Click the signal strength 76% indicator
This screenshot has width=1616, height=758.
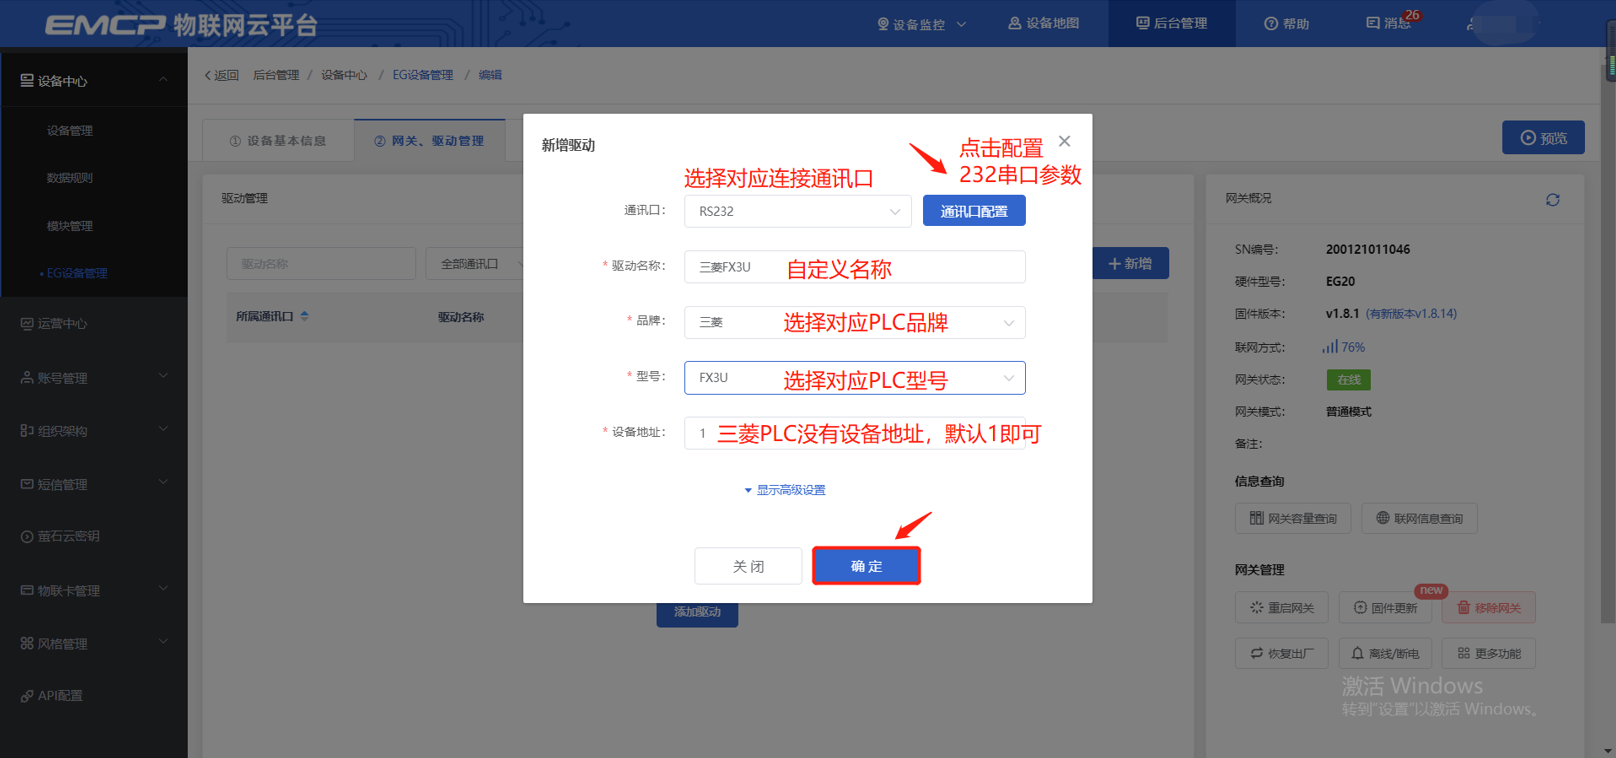[1343, 347]
